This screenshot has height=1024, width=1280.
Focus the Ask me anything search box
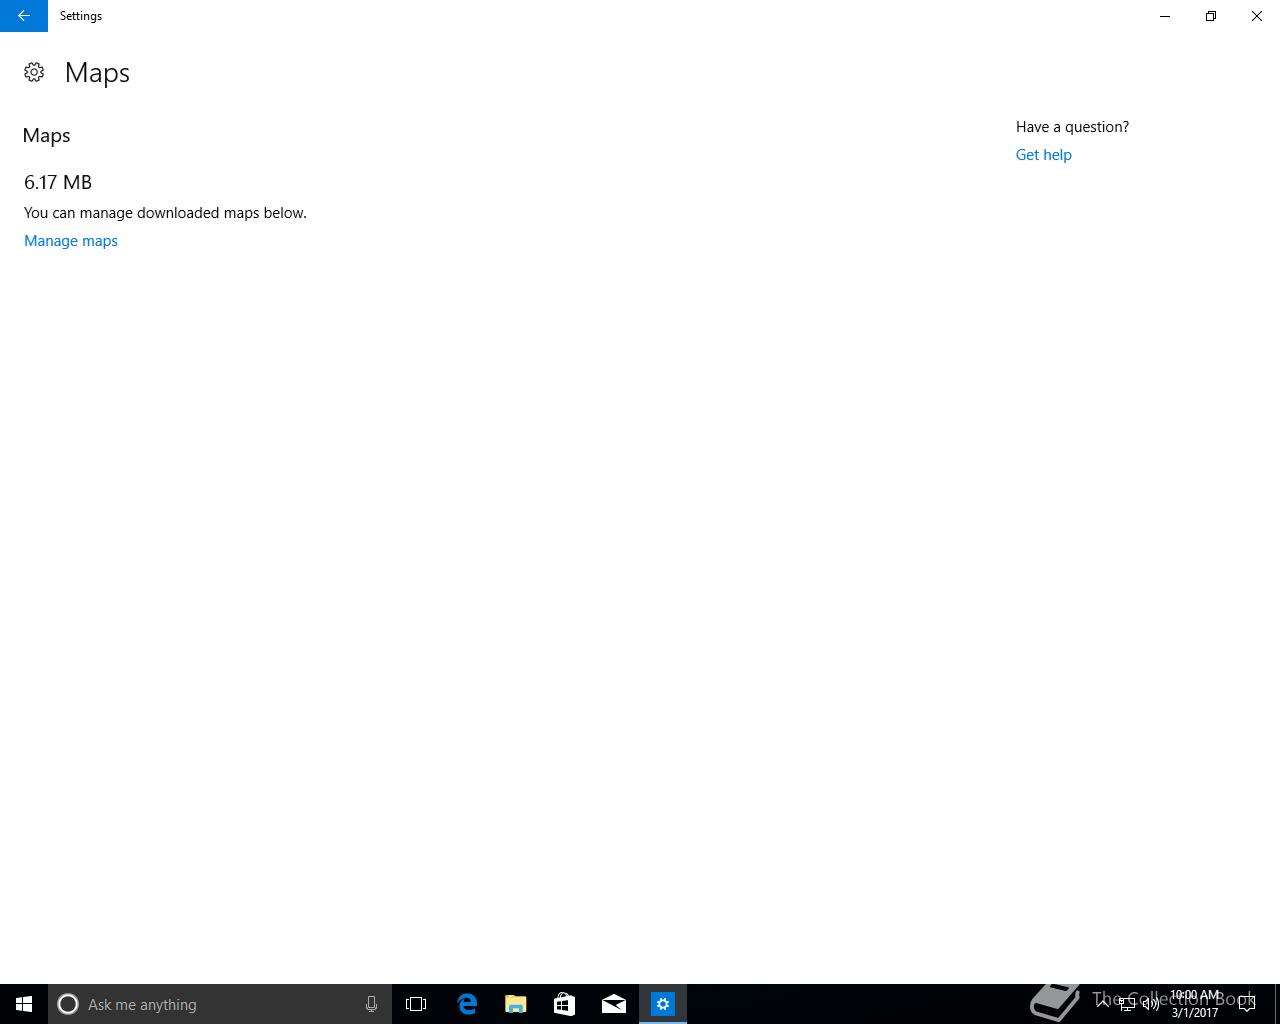(x=220, y=1004)
